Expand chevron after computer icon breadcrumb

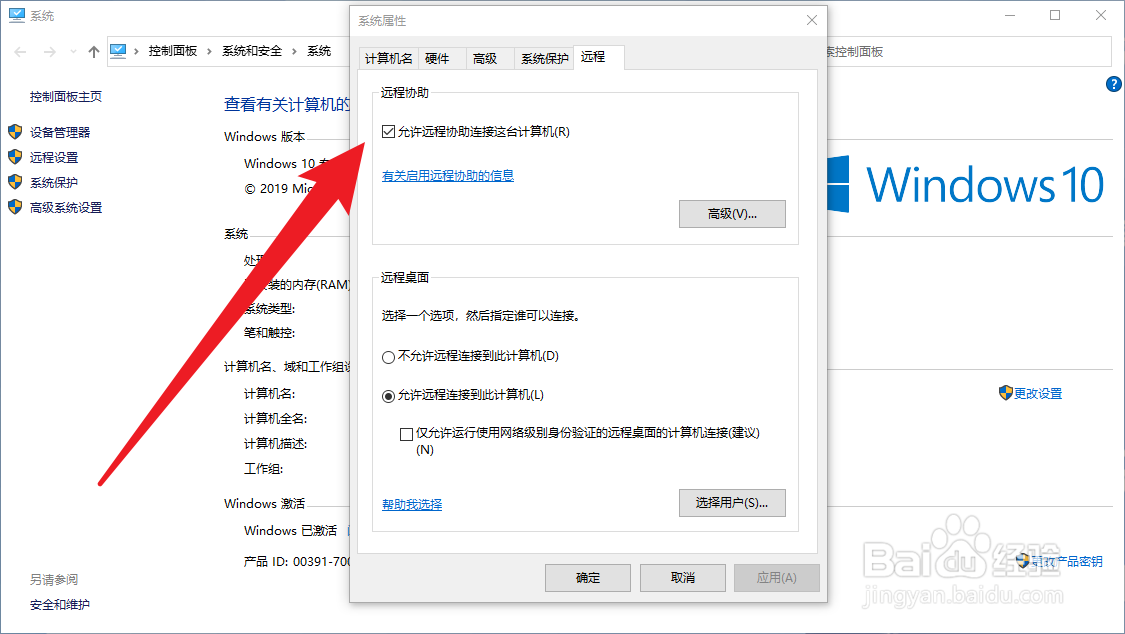(136, 52)
